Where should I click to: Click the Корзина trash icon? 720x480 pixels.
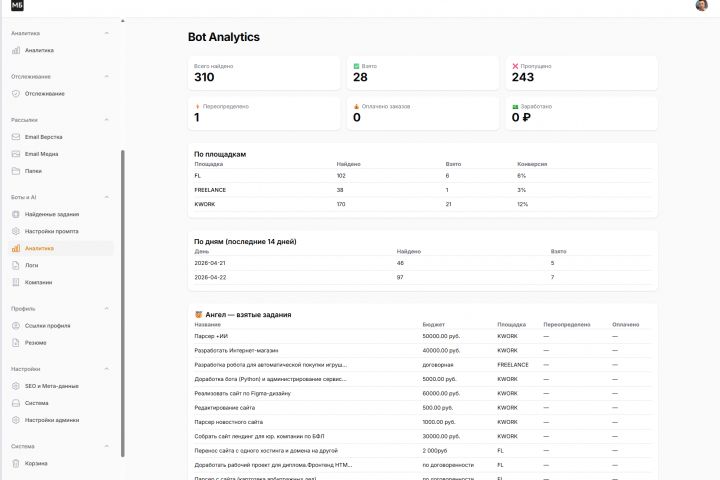coord(16,464)
